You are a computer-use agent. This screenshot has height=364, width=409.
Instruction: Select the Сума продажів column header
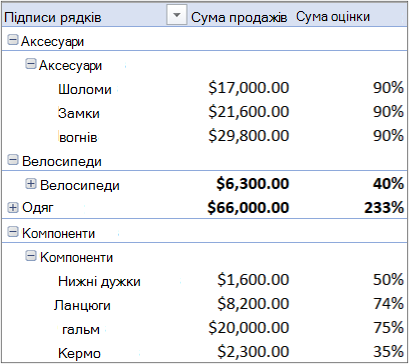coord(239,17)
